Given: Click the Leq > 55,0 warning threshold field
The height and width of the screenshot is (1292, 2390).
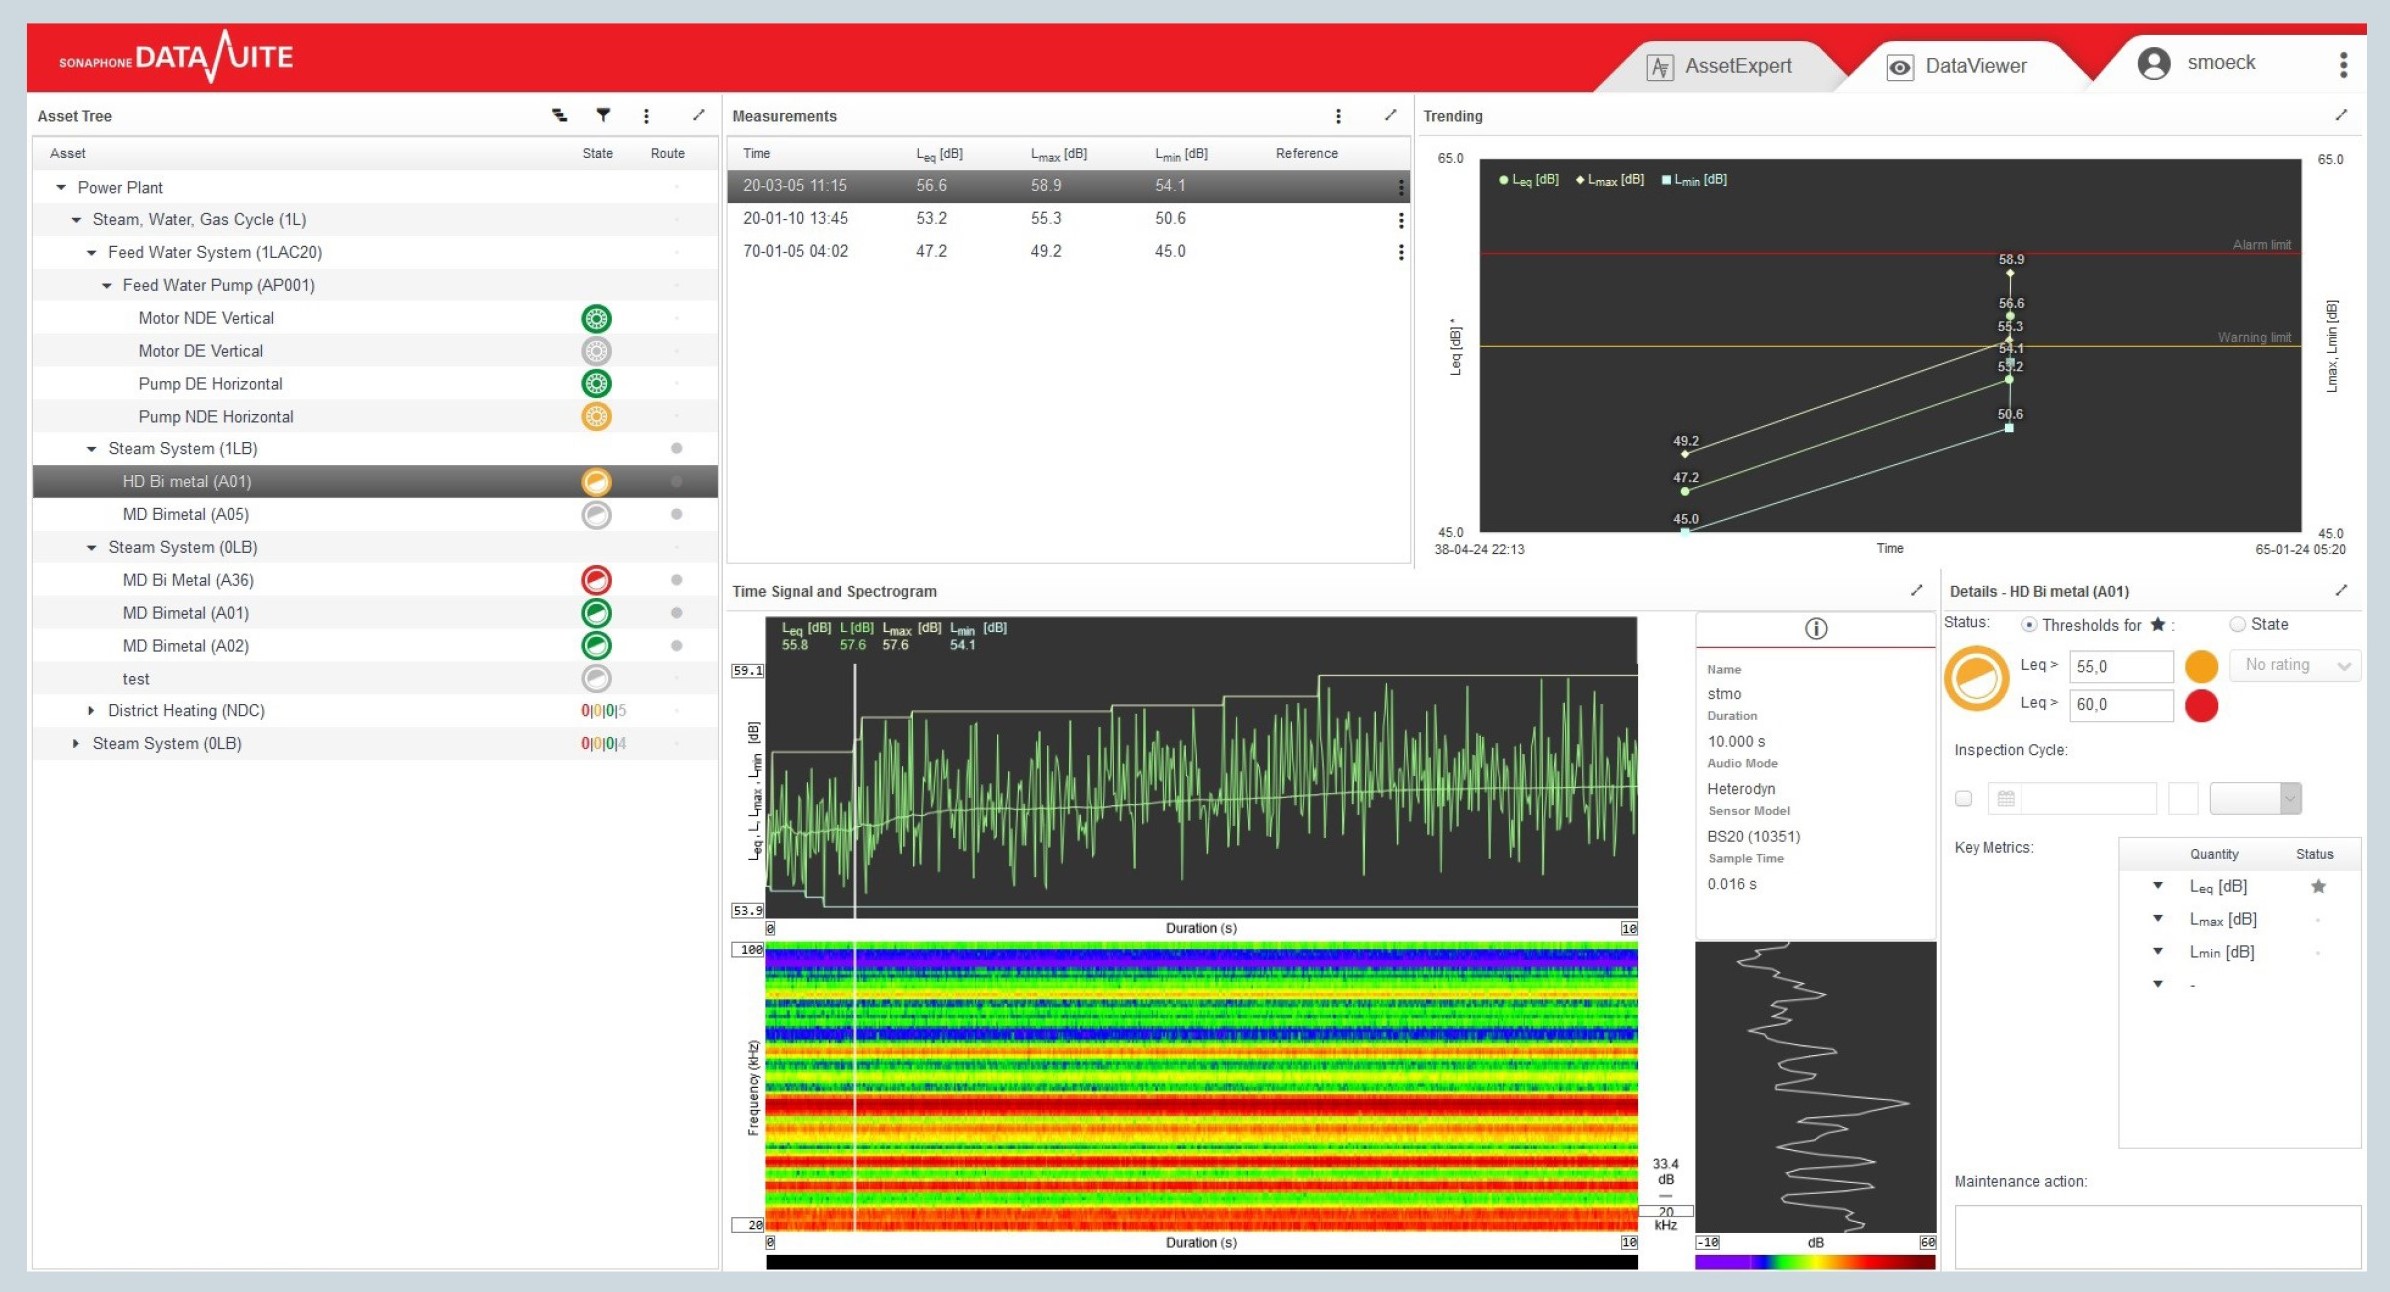Looking at the screenshot, I should click(2119, 666).
